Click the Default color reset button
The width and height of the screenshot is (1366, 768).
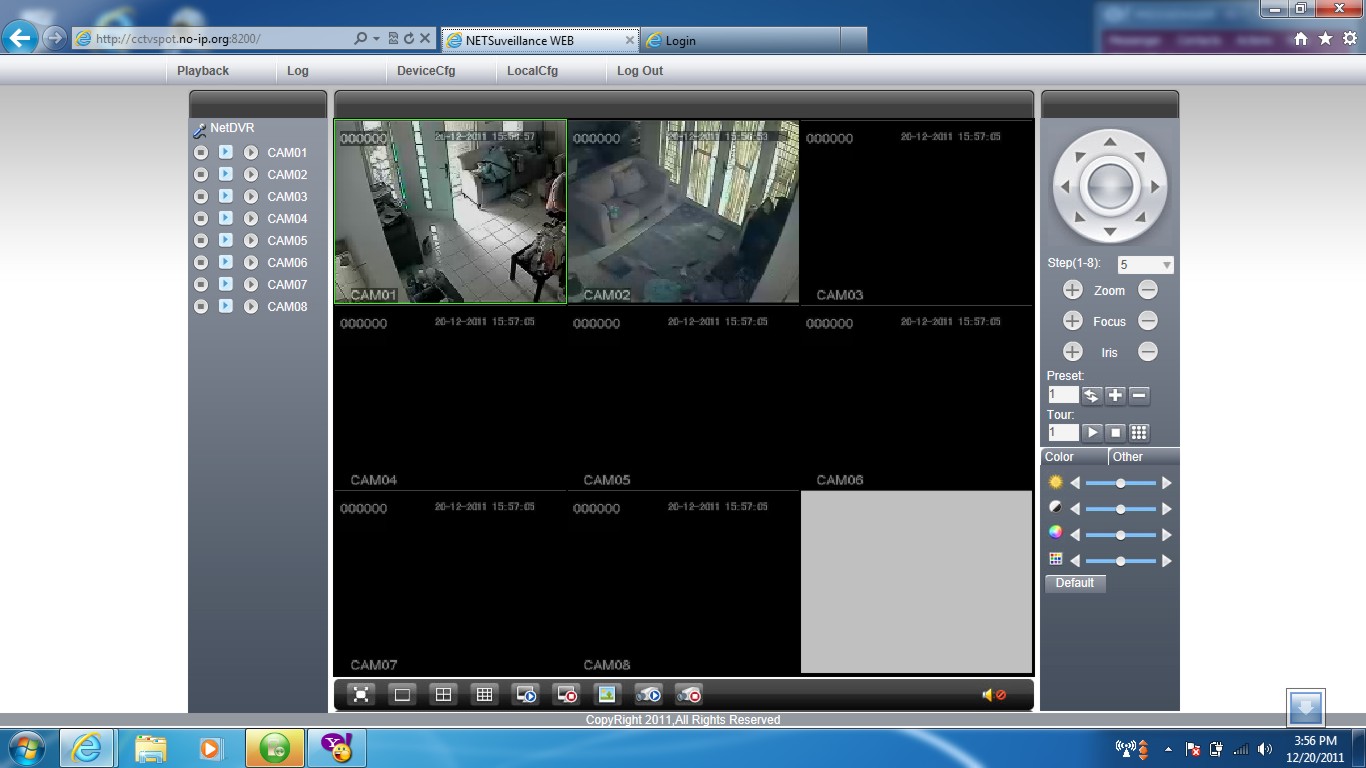(1074, 583)
